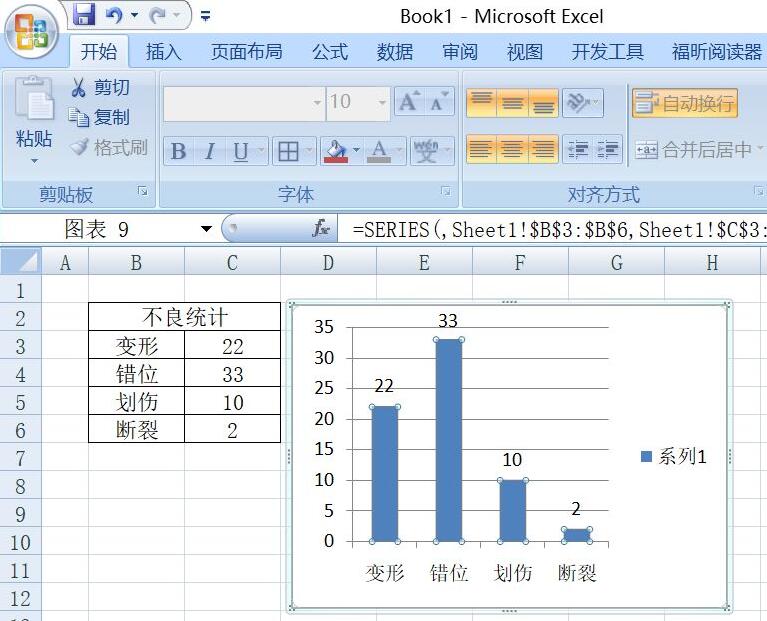This screenshot has height=621, width=767.
Task: Open the Office button menu
Action: 32,32
